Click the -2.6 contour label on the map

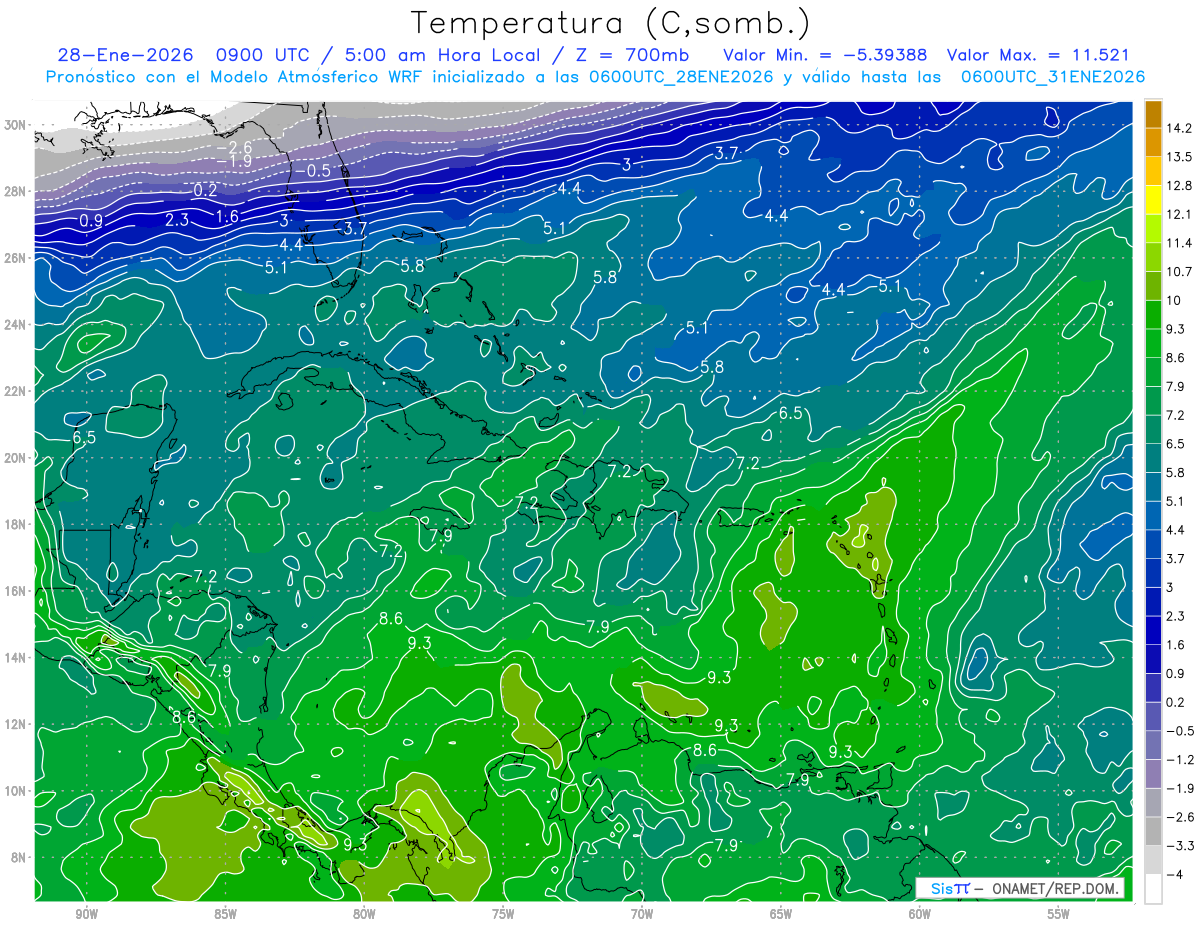point(234,147)
